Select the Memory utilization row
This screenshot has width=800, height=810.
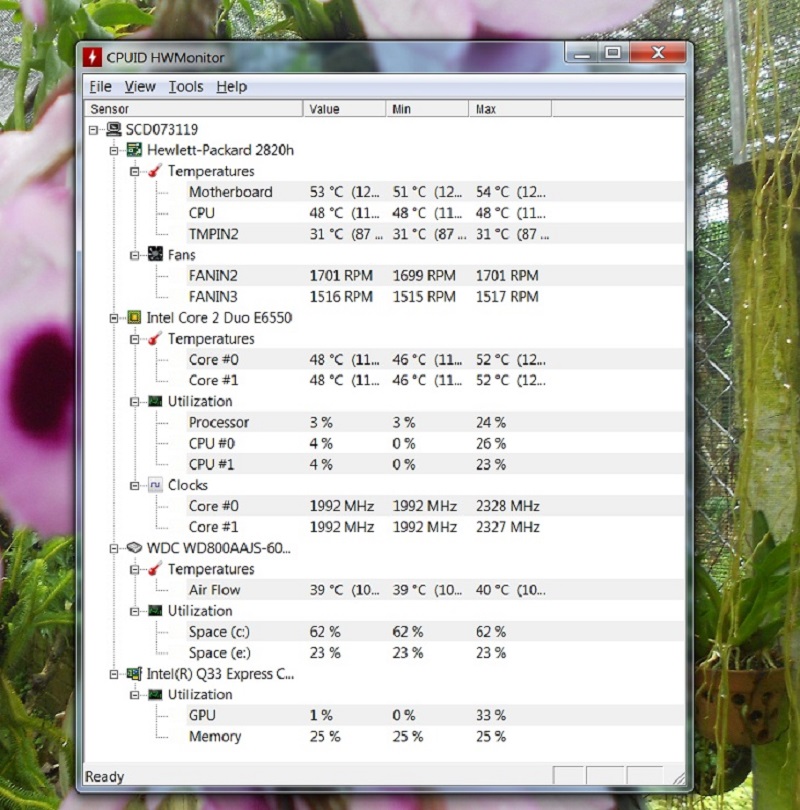pyautogui.click(x=435, y=736)
